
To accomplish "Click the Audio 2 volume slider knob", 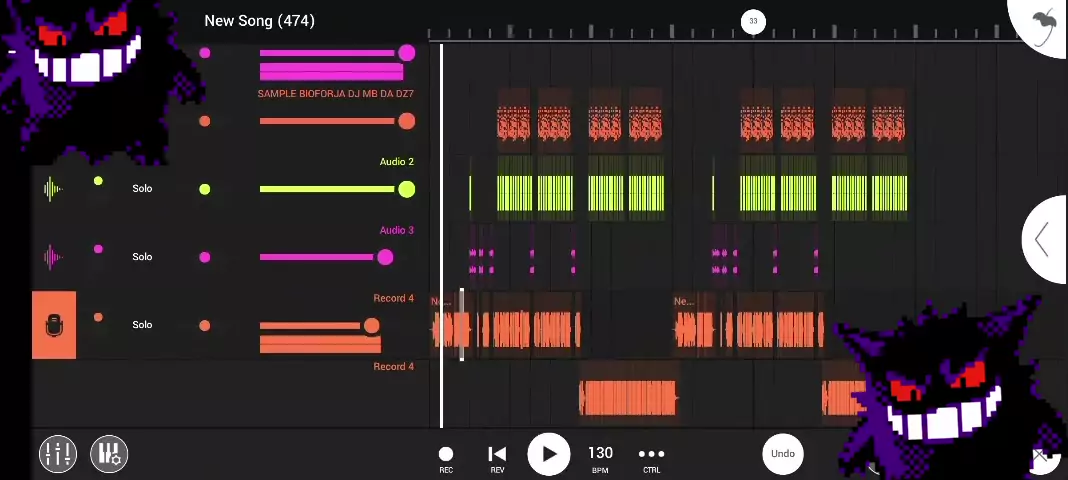I will [406, 189].
